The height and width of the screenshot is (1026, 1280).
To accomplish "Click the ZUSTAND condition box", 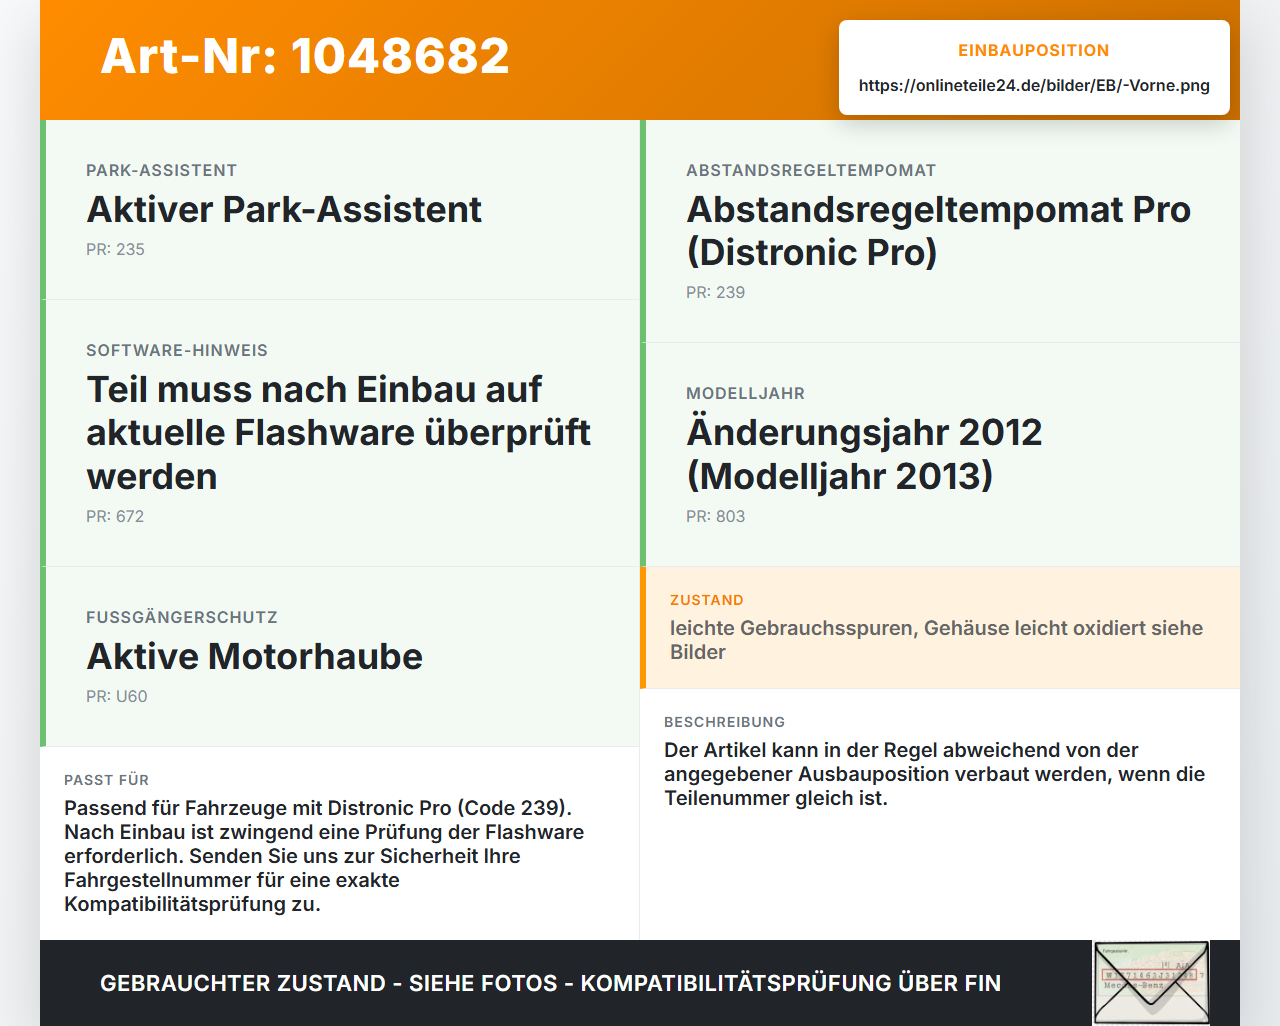I will point(940,628).
